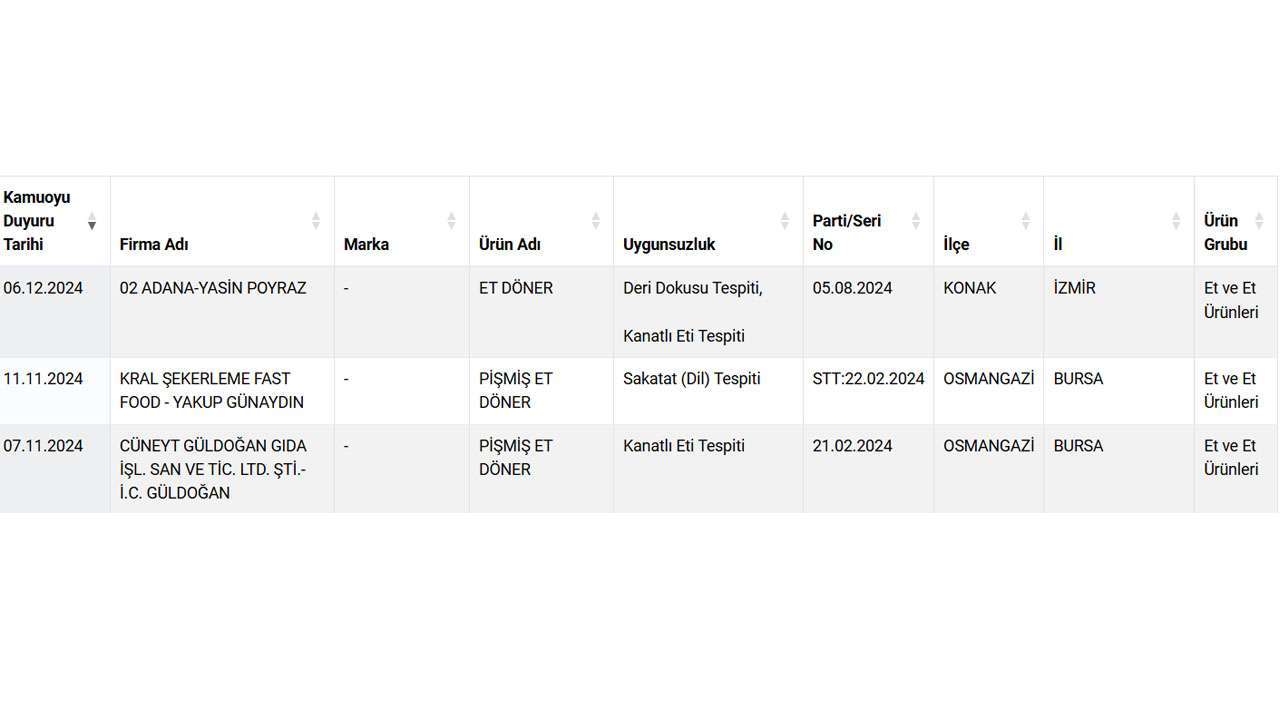
Task: Click sort icon in Marka column
Action: tap(451, 221)
